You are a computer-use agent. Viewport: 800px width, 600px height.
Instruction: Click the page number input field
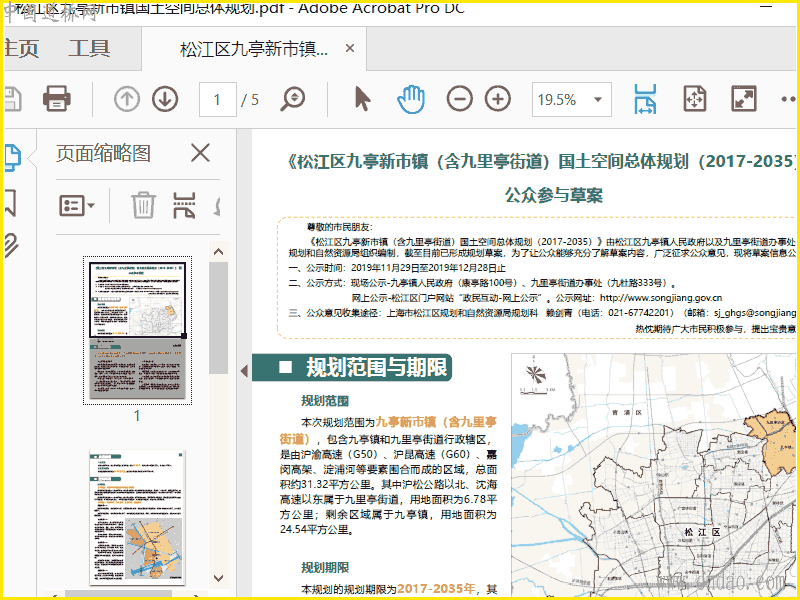point(218,99)
